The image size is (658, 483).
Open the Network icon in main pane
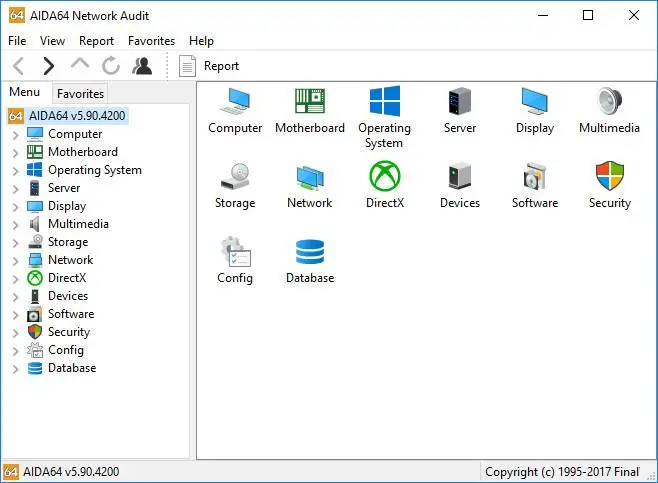(x=310, y=178)
